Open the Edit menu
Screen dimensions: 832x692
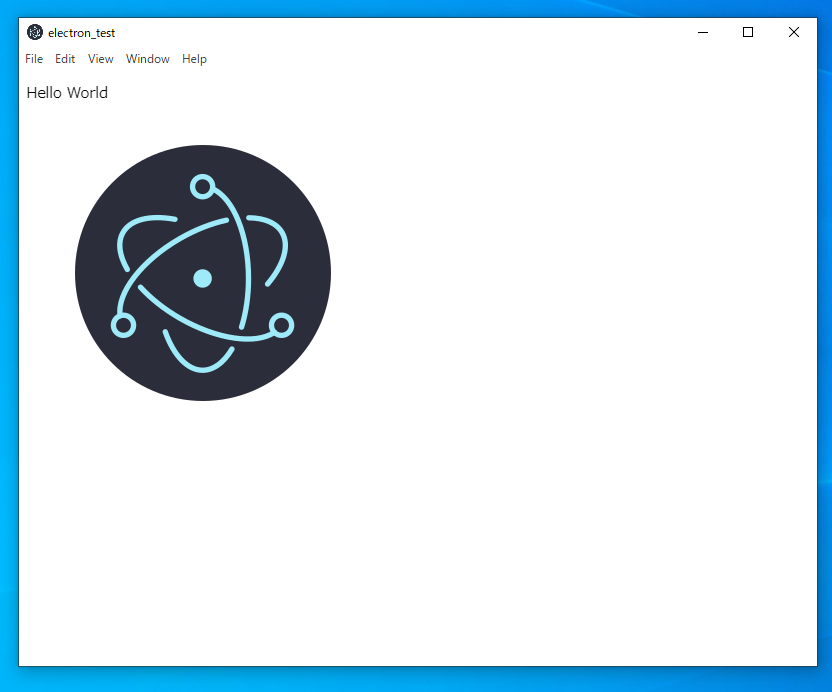point(64,59)
